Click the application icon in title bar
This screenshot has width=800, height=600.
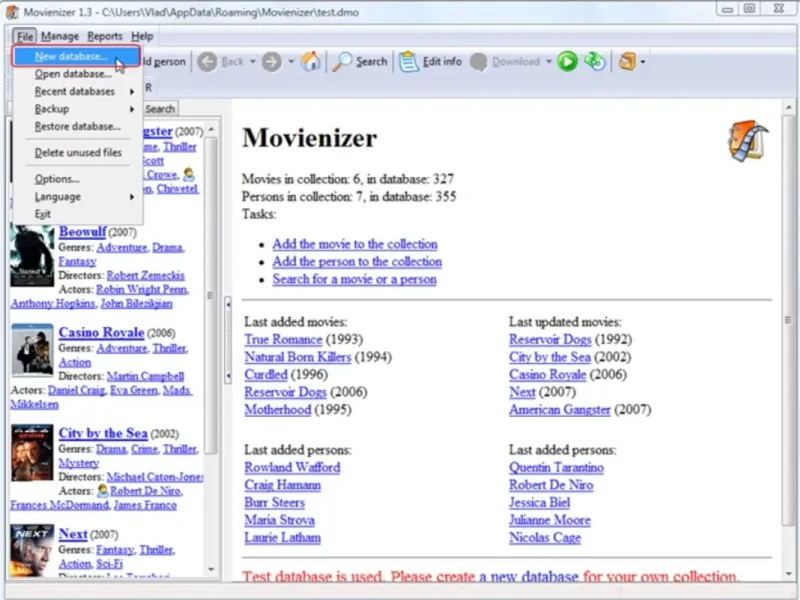click(12, 12)
